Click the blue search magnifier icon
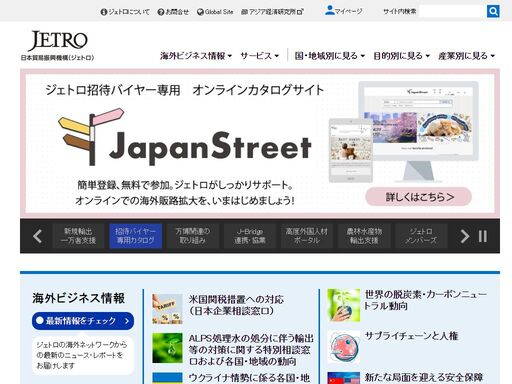 click(493, 11)
